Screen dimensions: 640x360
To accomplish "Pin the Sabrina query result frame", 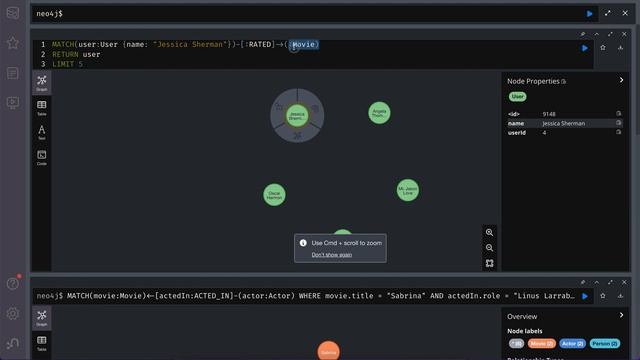I will 583,282.
